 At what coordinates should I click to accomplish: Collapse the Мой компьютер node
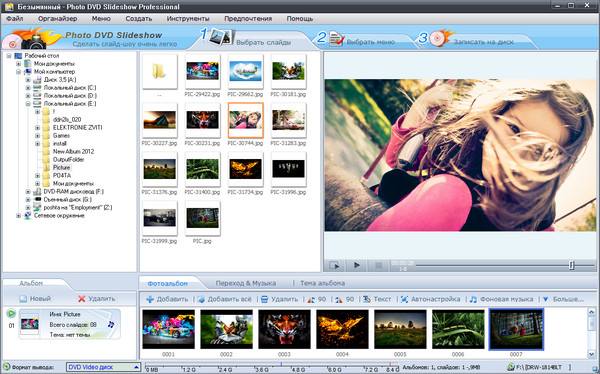18,72
